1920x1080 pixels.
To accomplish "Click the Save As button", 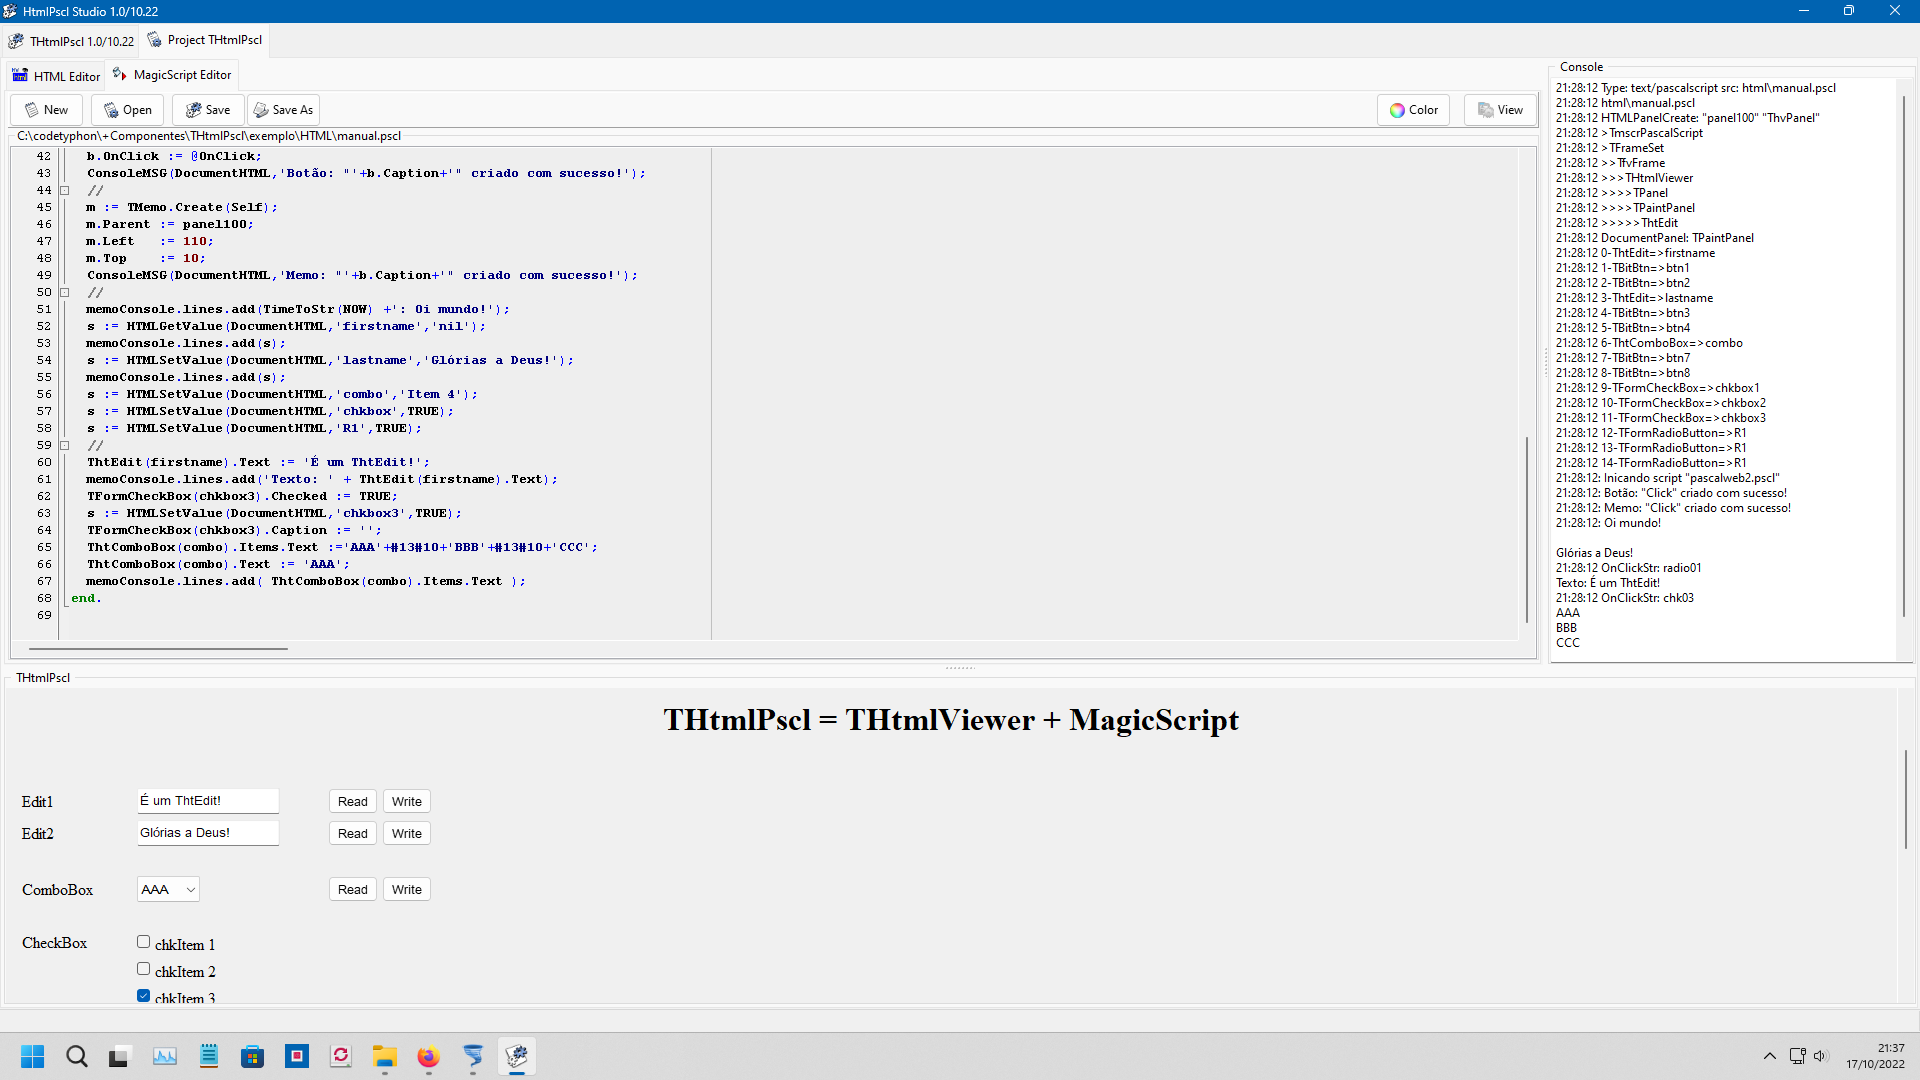I will click(x=283, y=110).
